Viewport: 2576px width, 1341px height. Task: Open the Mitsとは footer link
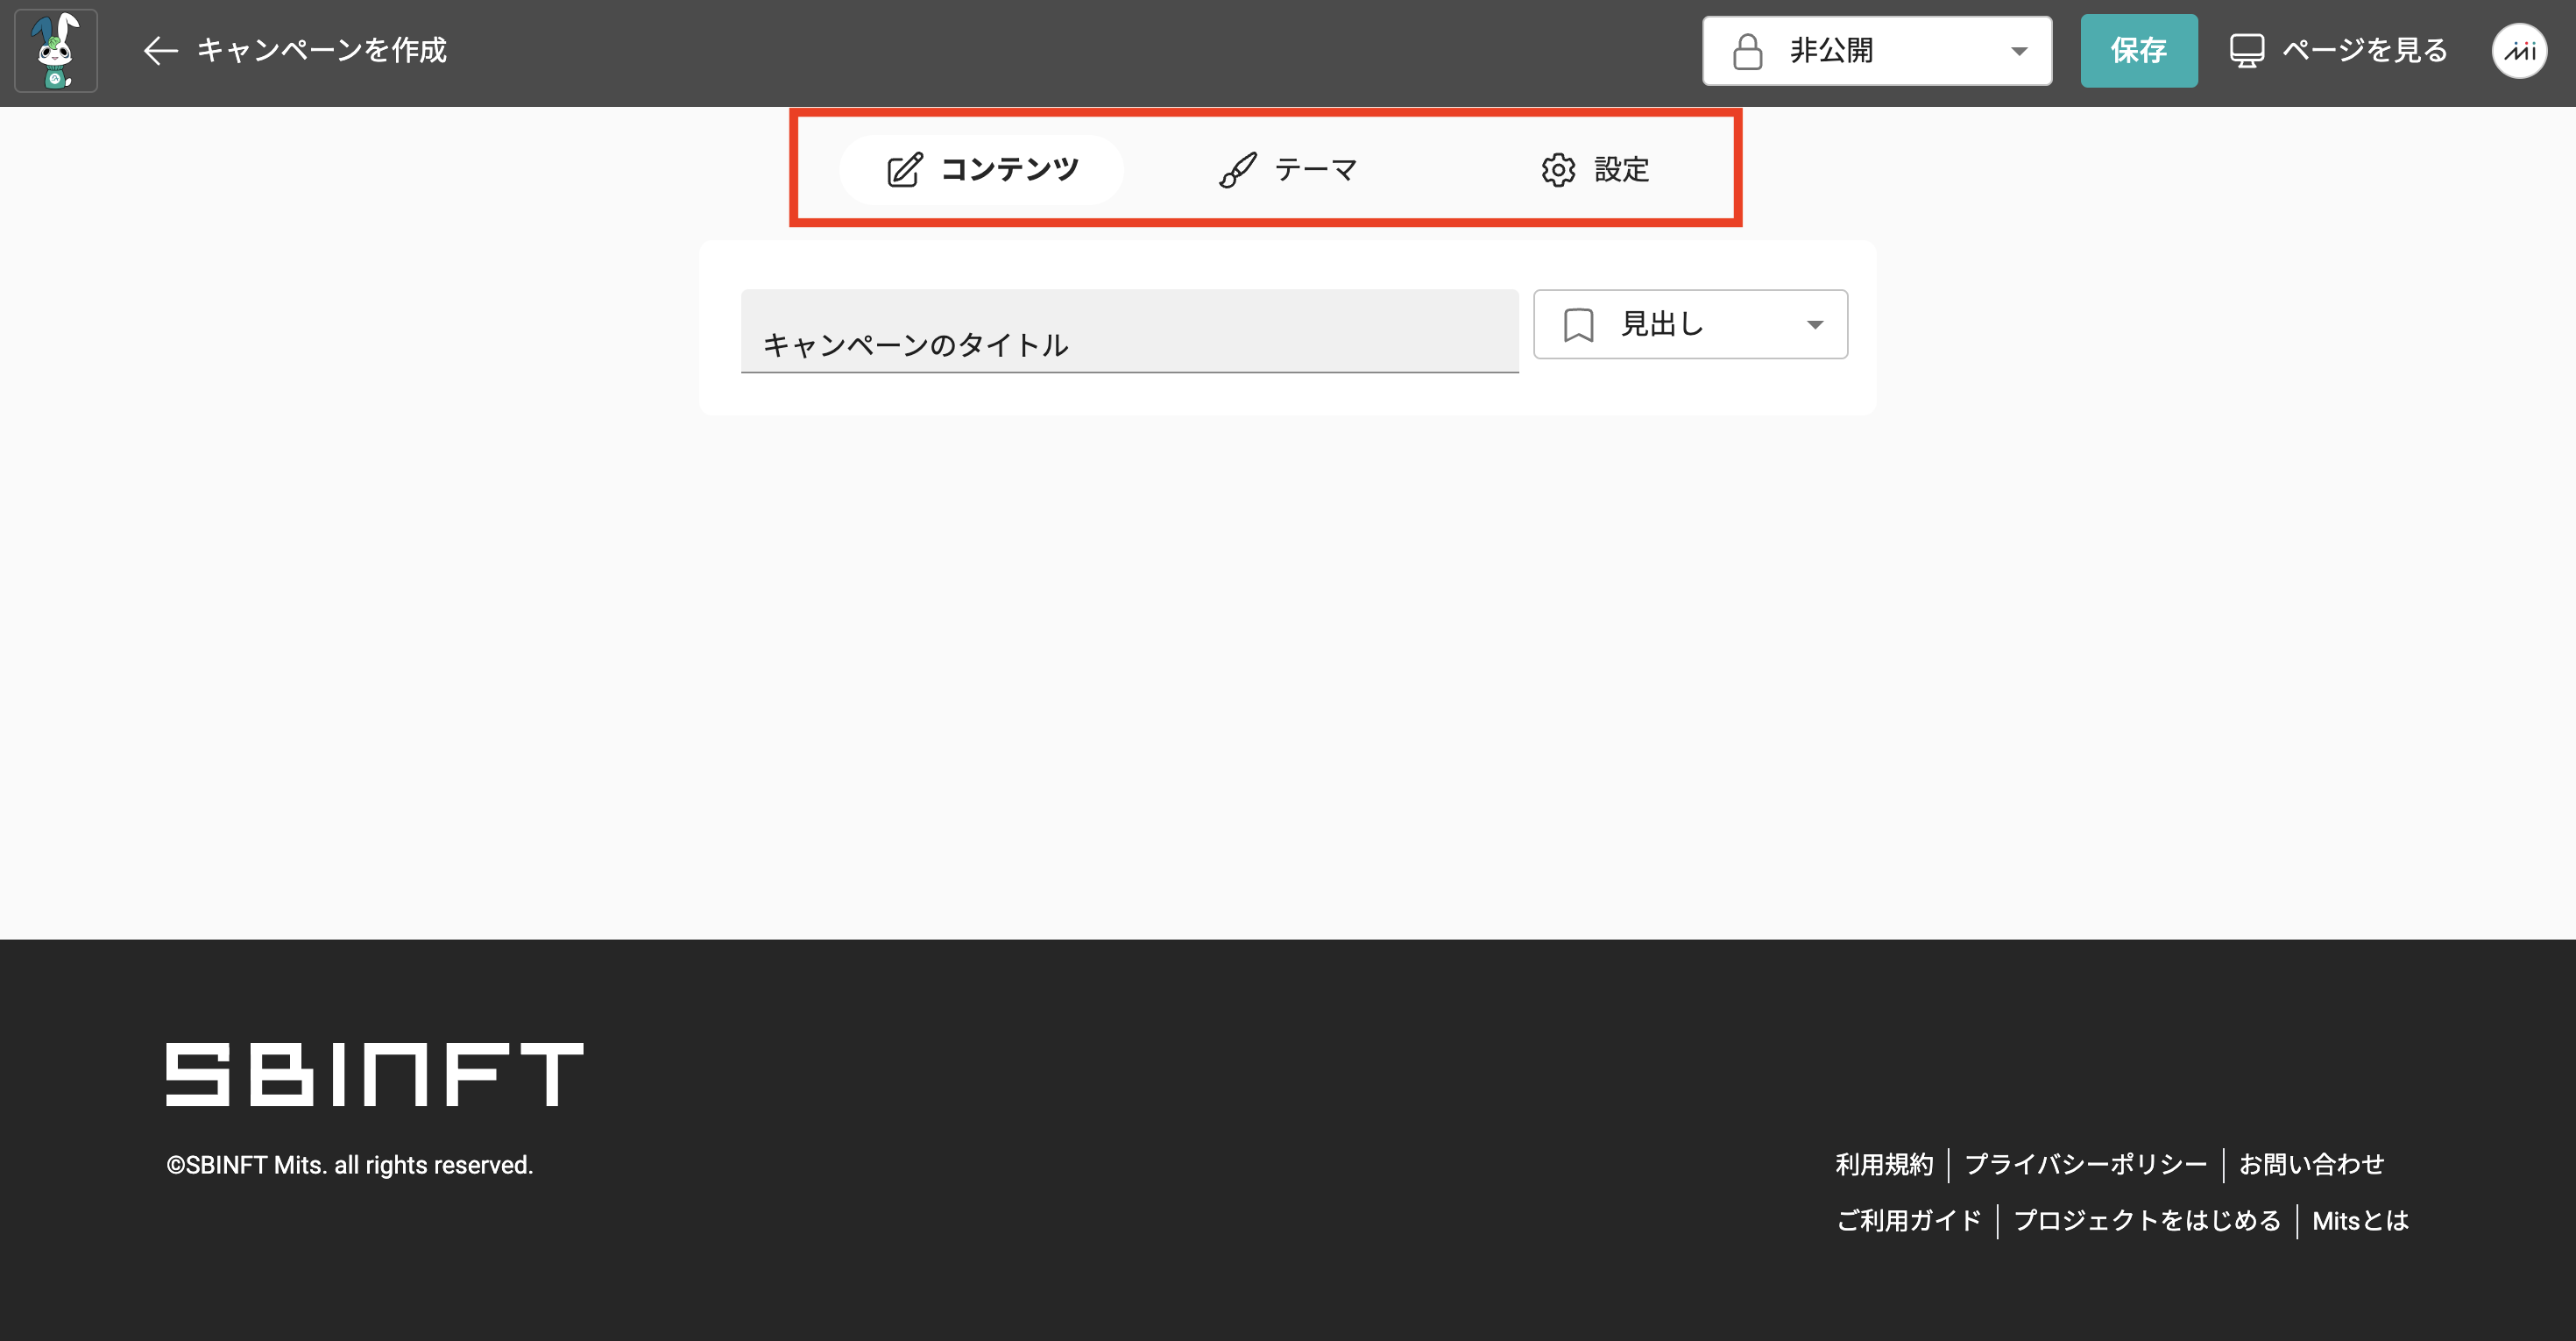pyautogui.click(x=2360, y=1220)
